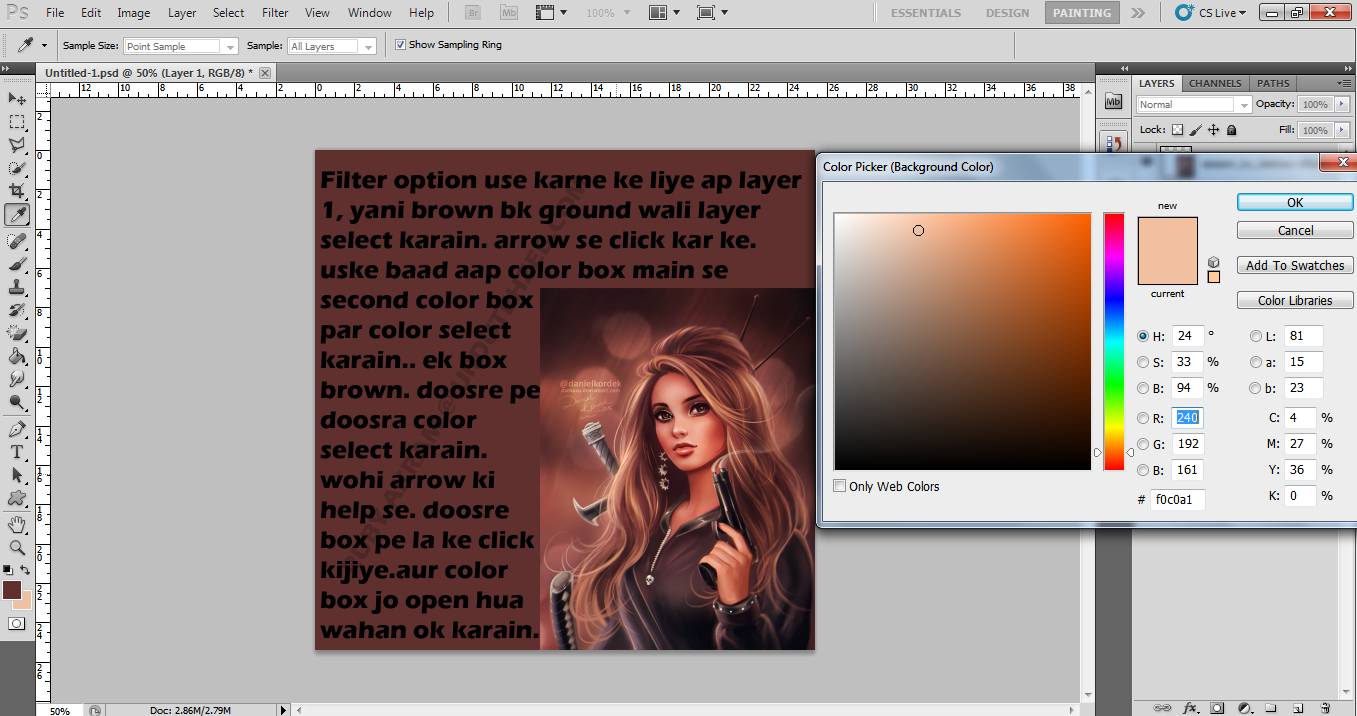Select the Eyedropper tool in the toolbox

tap(17, 214)
